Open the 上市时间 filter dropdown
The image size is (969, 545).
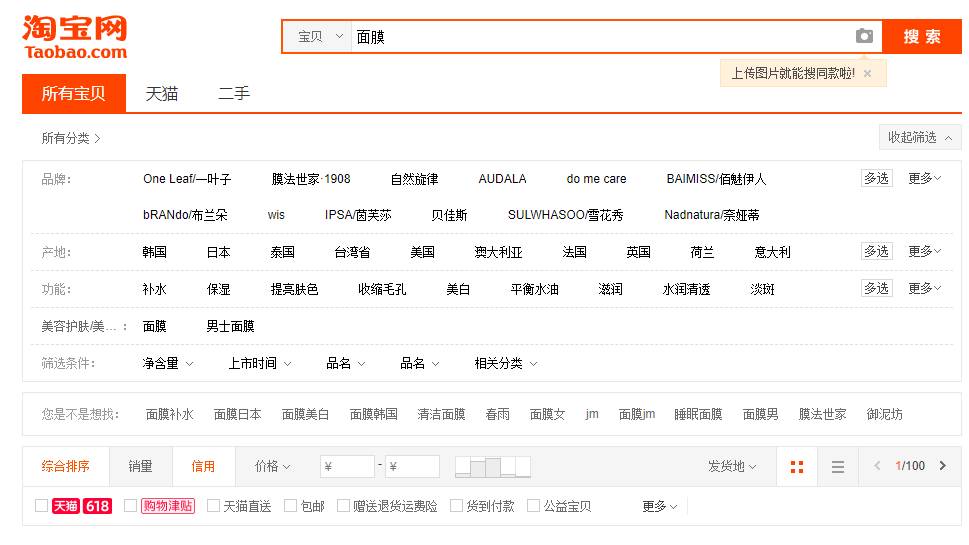point(260,363)
